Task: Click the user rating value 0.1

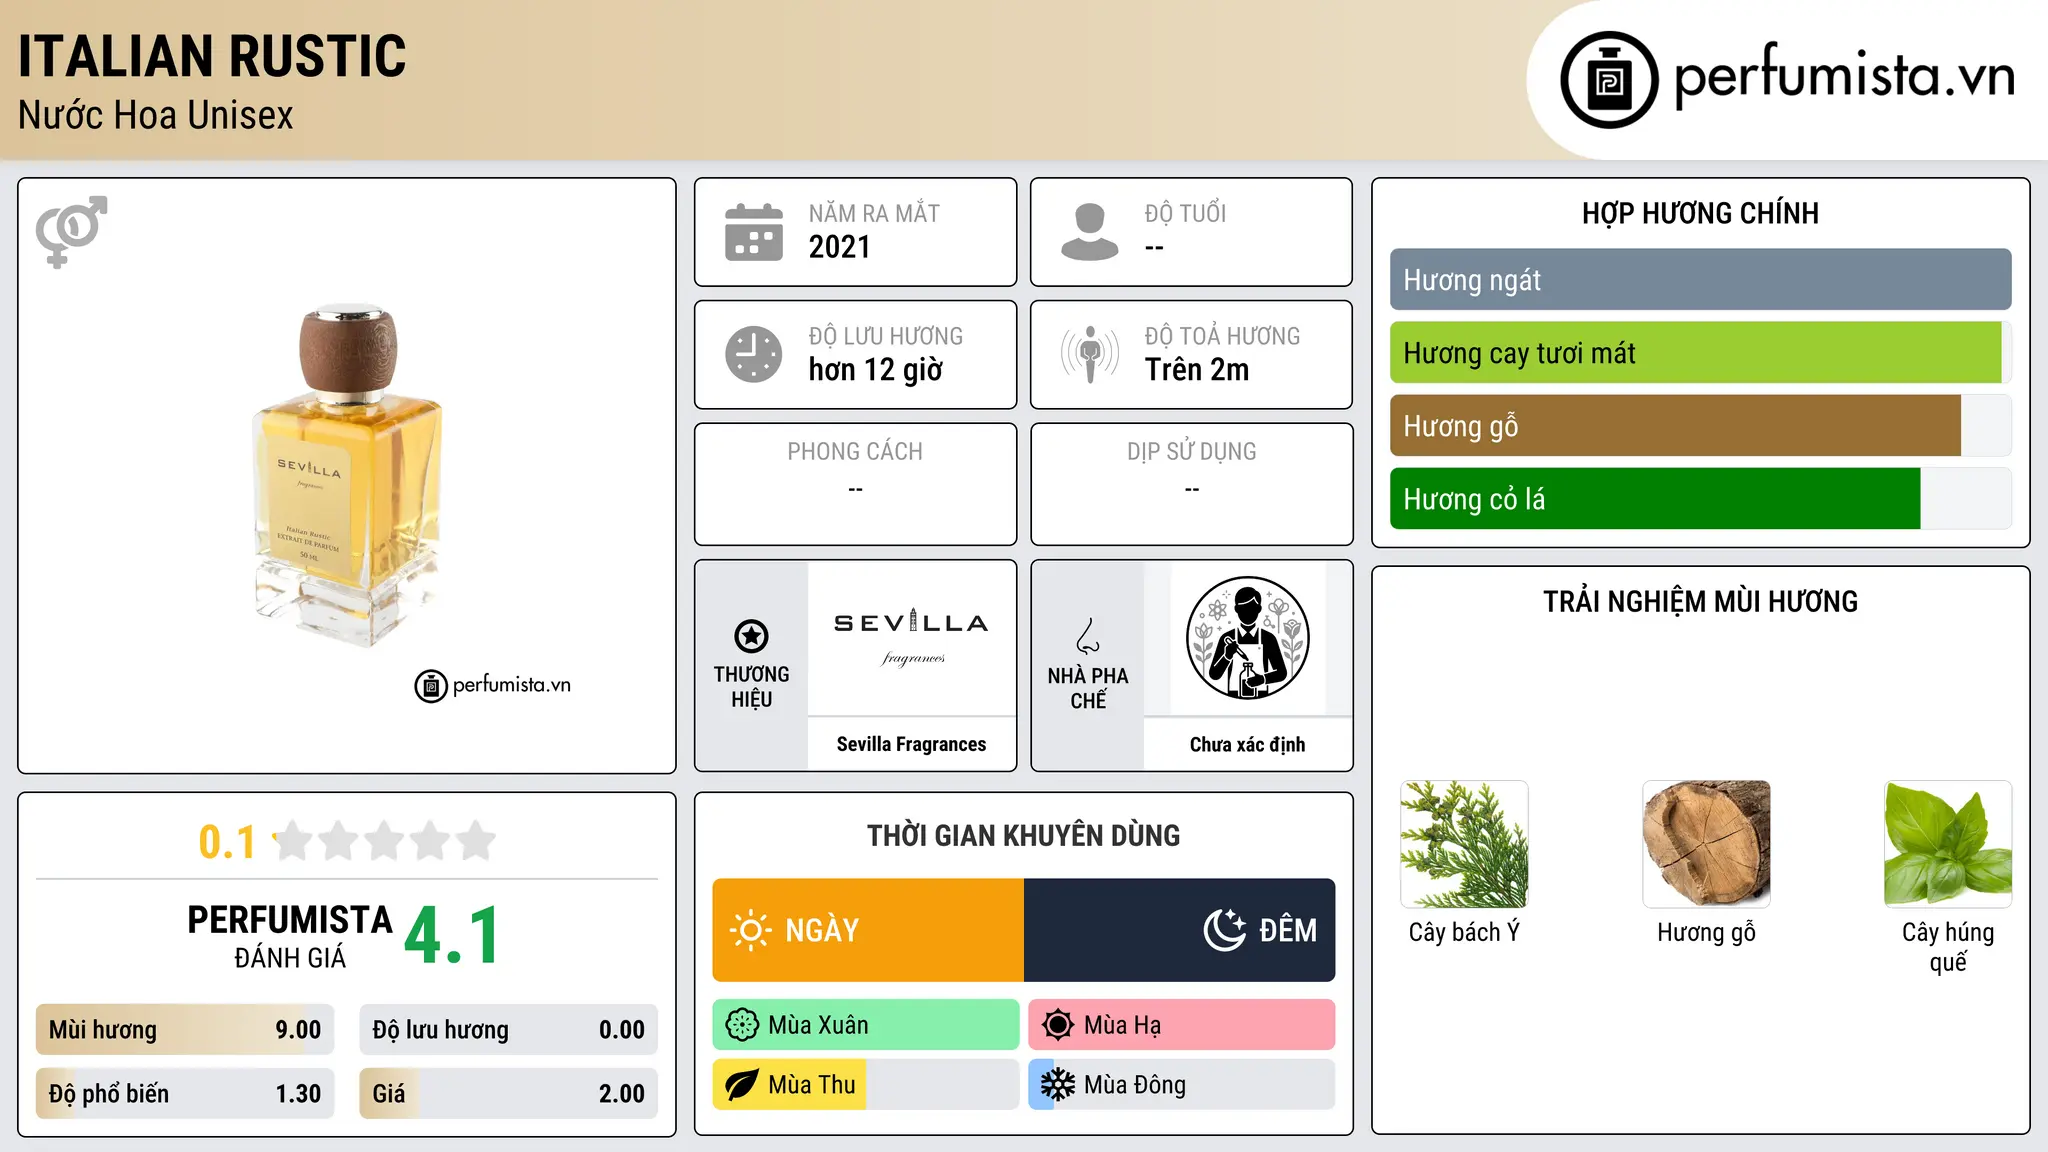Action: coord(227,842)
